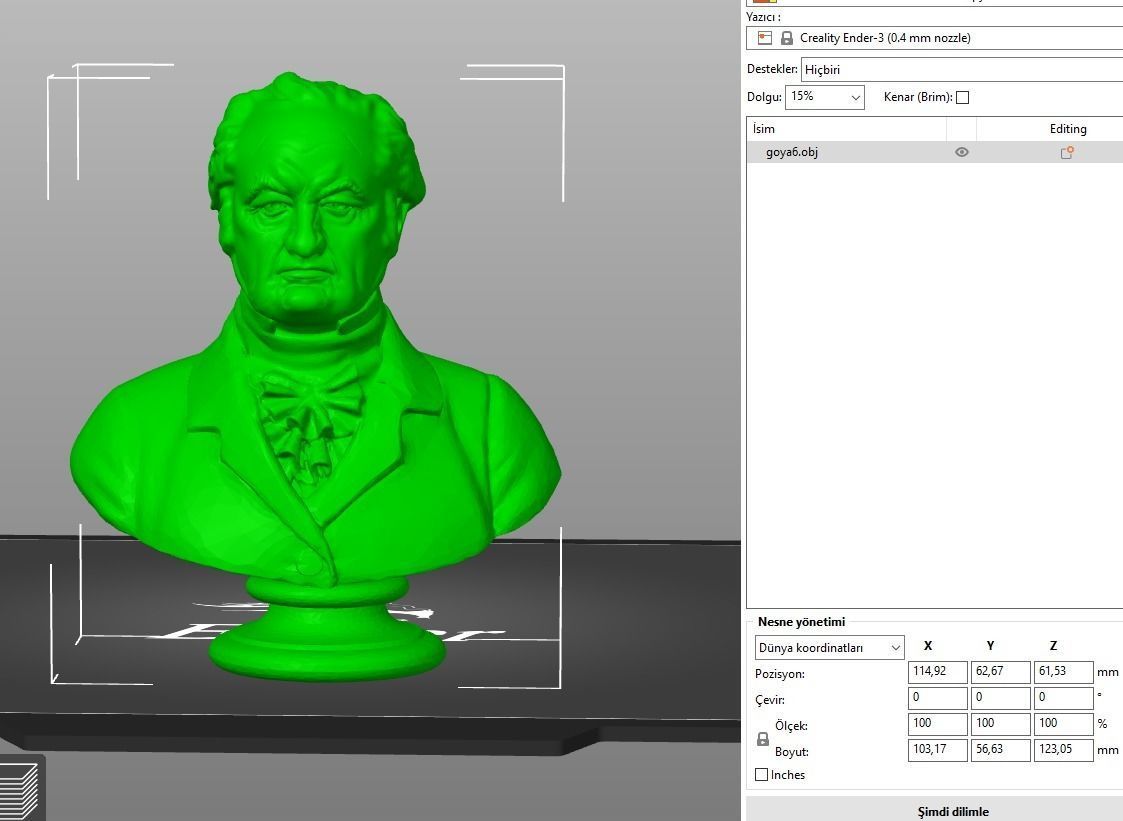Open the Destekler dropdown showing Hiçbiri

[961, 69]
